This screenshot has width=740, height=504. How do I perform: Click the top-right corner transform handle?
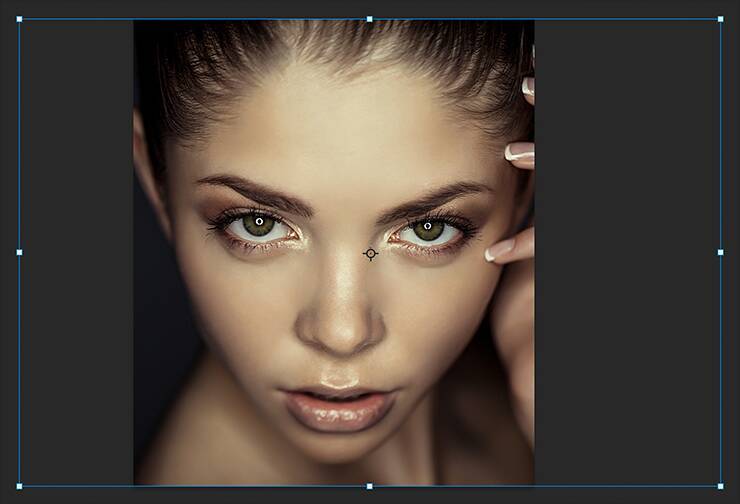tap(721, 19)
